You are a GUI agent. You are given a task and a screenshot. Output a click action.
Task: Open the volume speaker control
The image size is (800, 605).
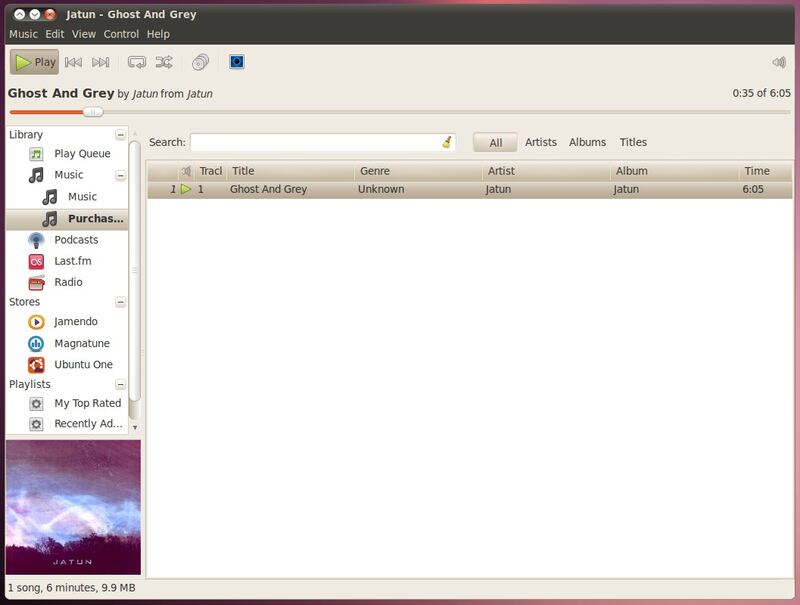[x=779, y=62]
